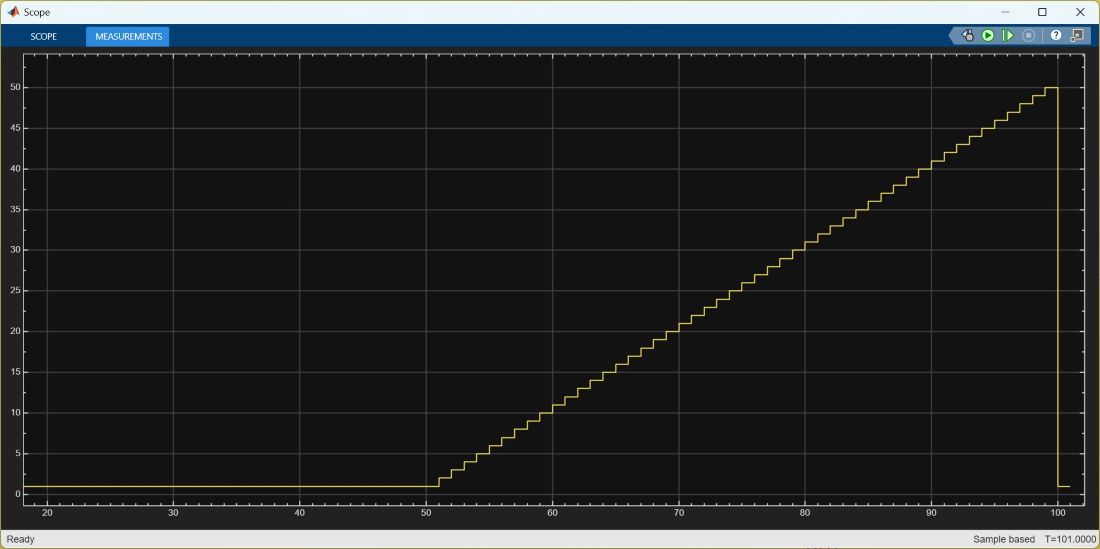Open the step back configuration icon
The width and height of the screenshot is (1100, 549).
coord(967,35)
